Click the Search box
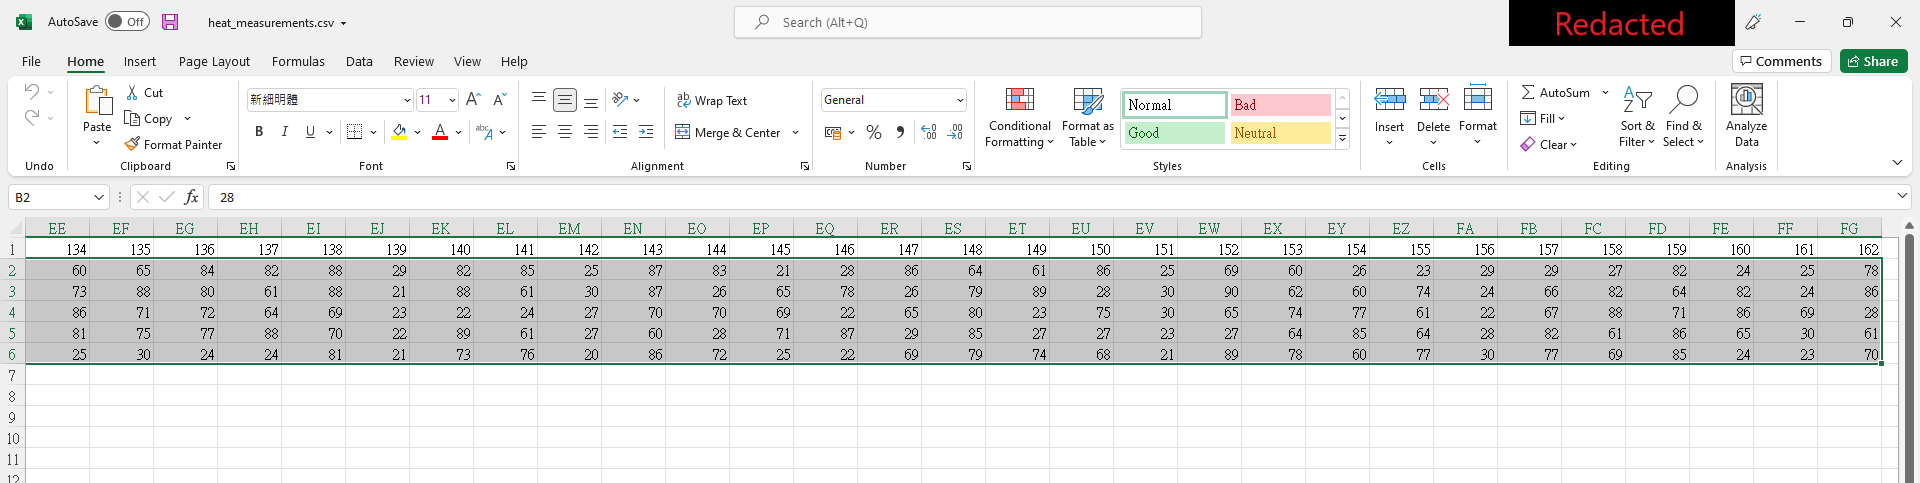Viewport: 1920px width, 483px height. (968, 22)
